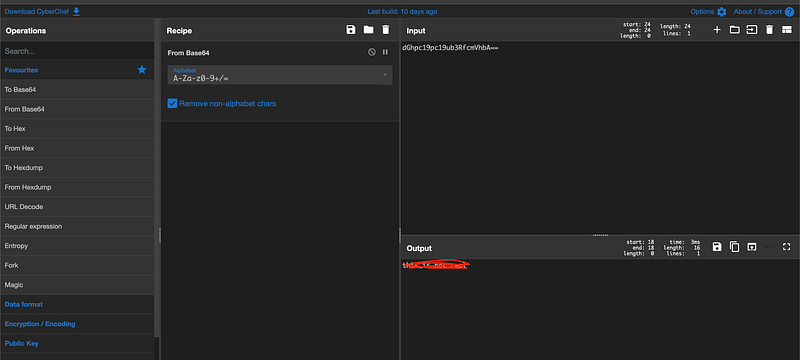Select the To Hexdump operation

(77, 168)
